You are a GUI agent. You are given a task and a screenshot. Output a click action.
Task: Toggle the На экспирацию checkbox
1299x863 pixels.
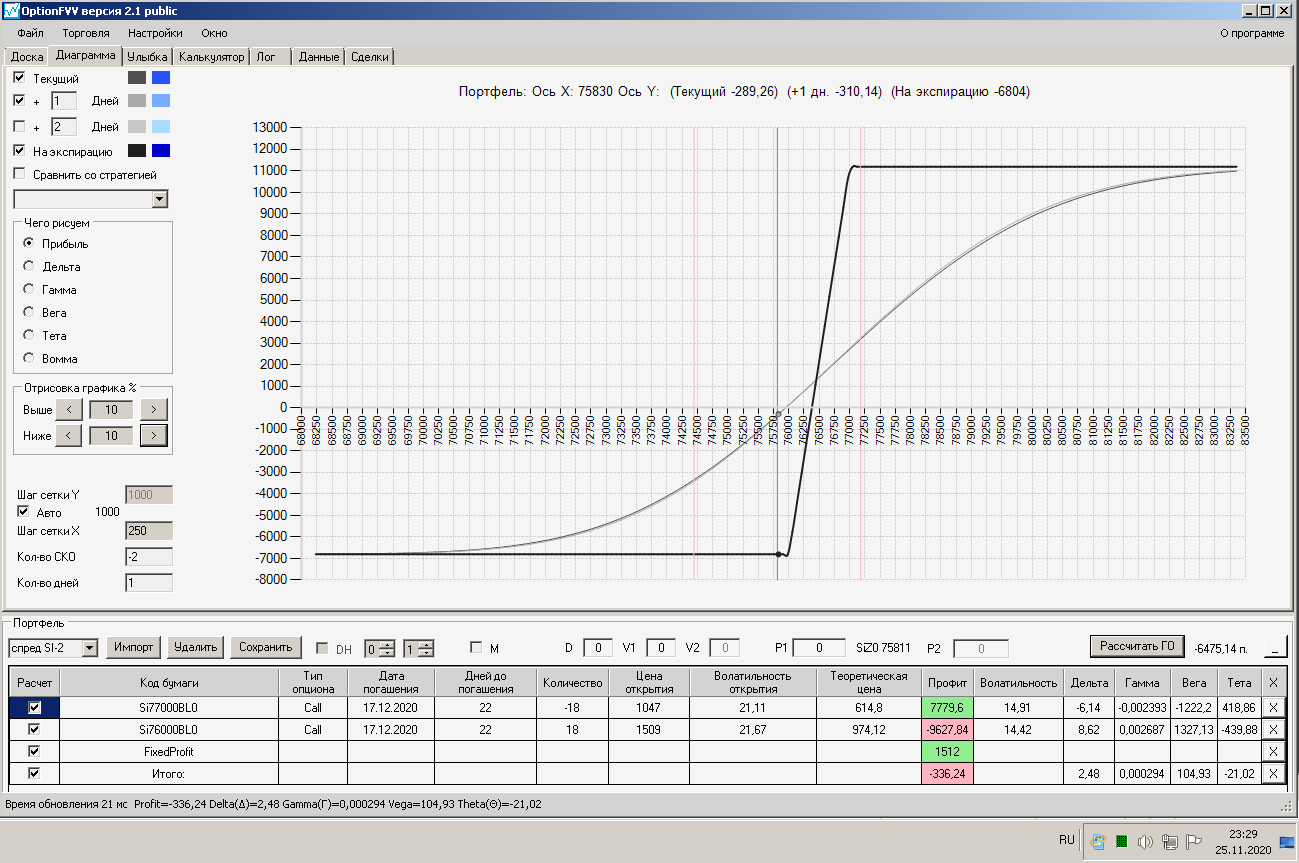point(20,151)
